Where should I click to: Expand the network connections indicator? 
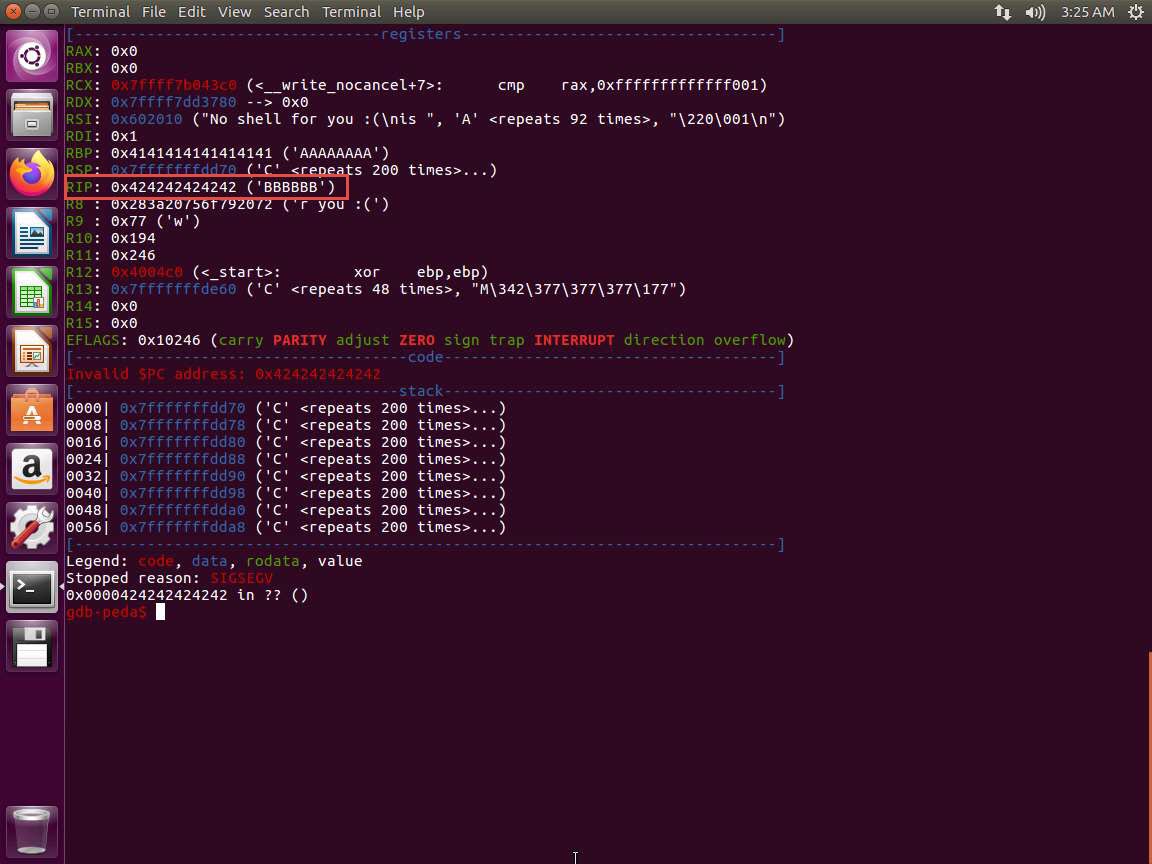pyautogui.click(x=1003, y=12)
